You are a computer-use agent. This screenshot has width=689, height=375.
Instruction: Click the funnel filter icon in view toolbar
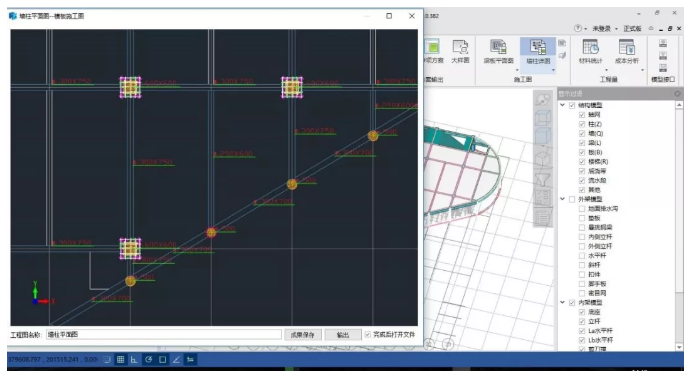543,179
